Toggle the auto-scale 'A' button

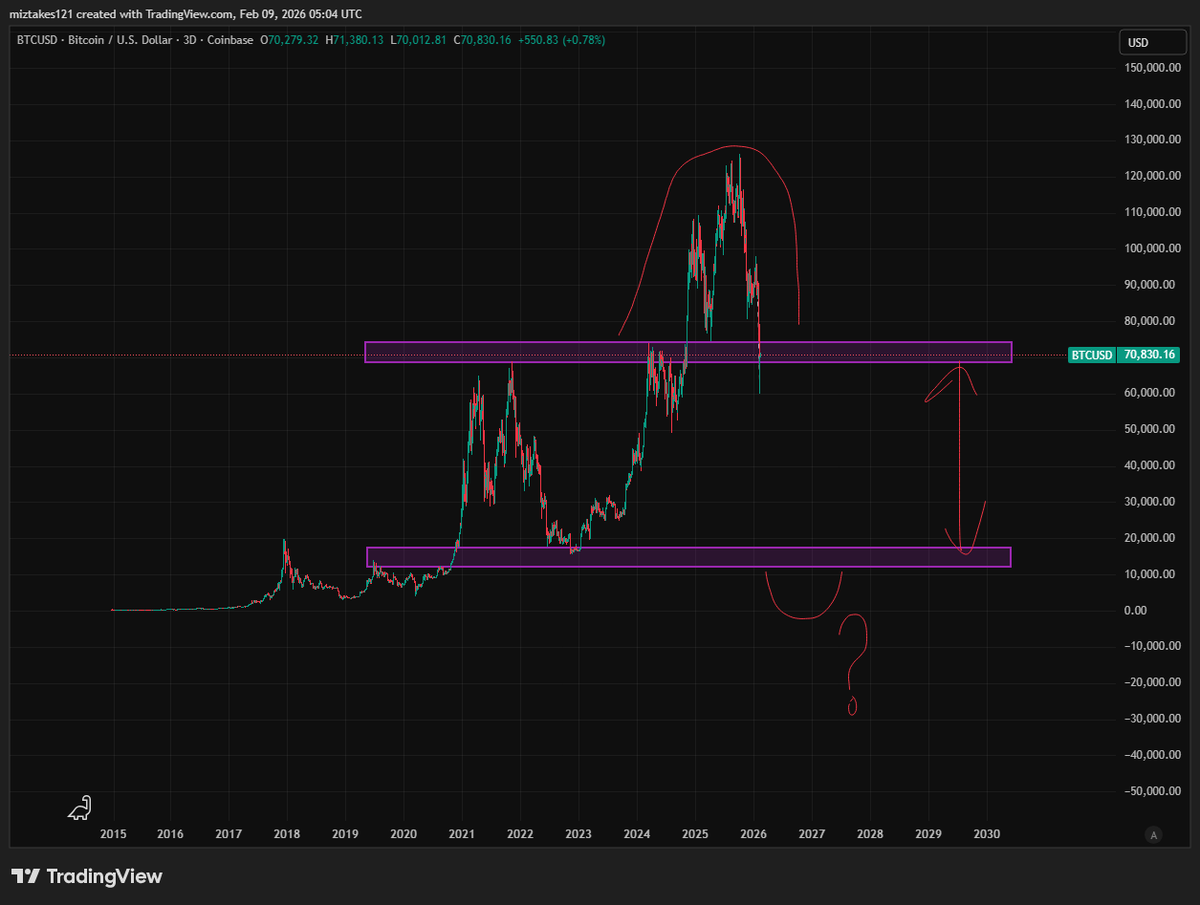(x=1154, y=834)
